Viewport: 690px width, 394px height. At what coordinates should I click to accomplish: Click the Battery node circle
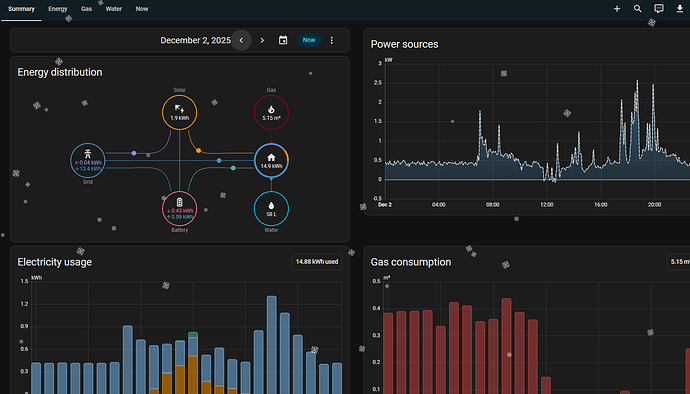[180, 209]
